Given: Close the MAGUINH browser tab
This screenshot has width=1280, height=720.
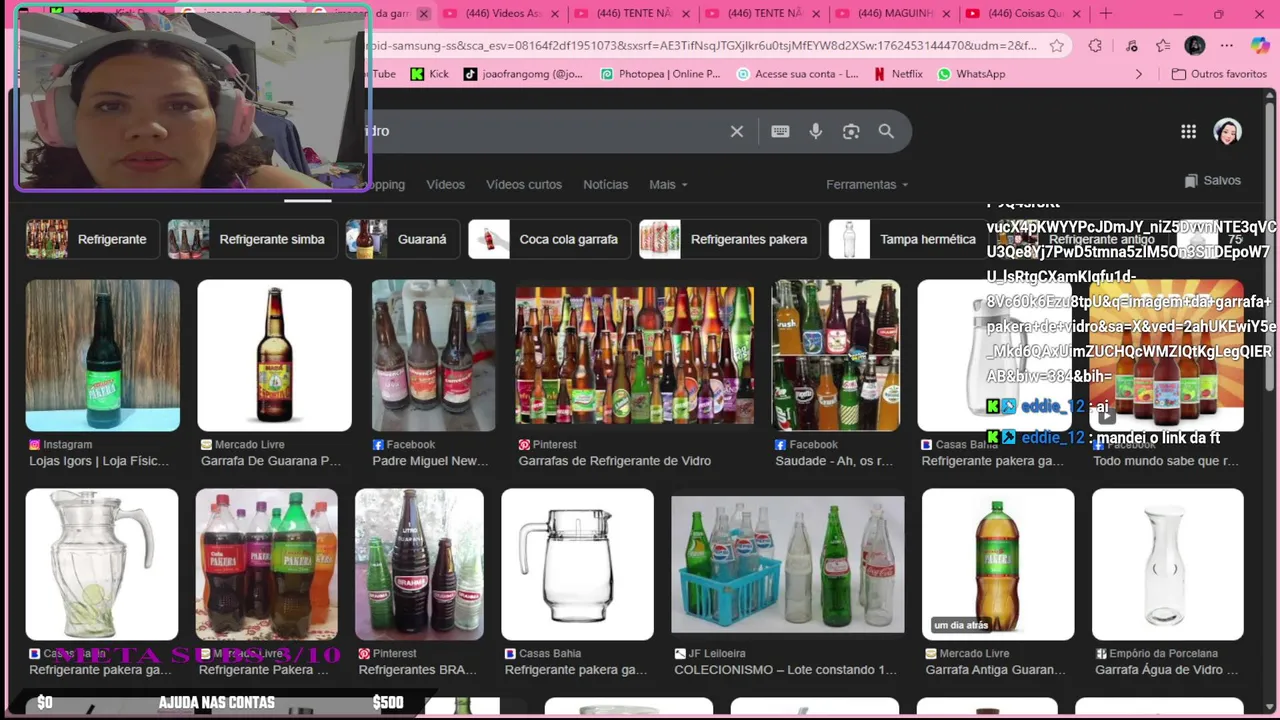Looking at the screenshot, I should (945, 14).
